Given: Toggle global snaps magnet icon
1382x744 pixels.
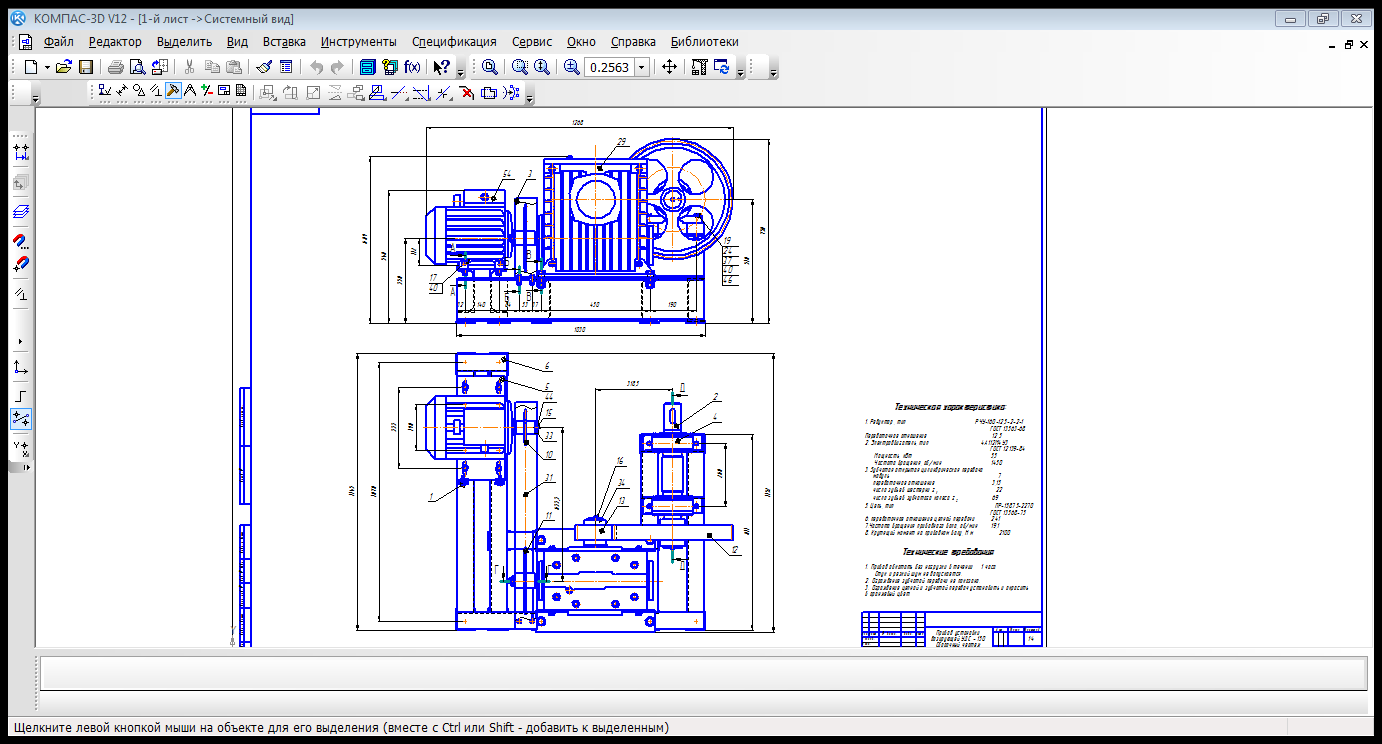Looking at the screenshot, I should tap(20, 241).
